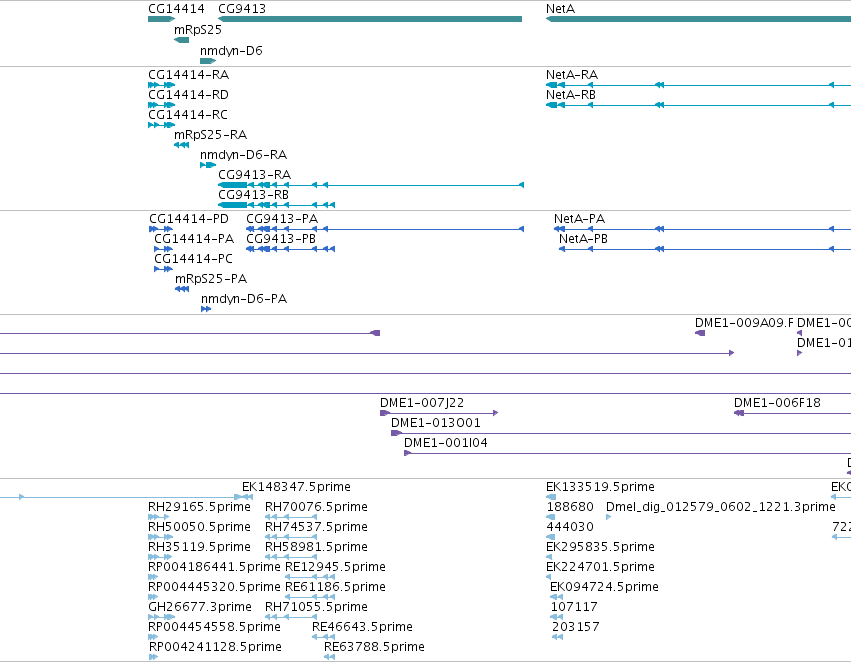The height and width of the screenshot is (662, 851).
Task: Click protein nmdyn-D6-PA
Action: point(244,299)
